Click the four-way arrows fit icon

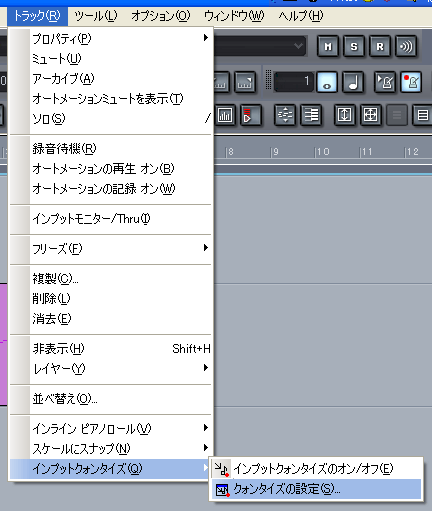(370, 115)
